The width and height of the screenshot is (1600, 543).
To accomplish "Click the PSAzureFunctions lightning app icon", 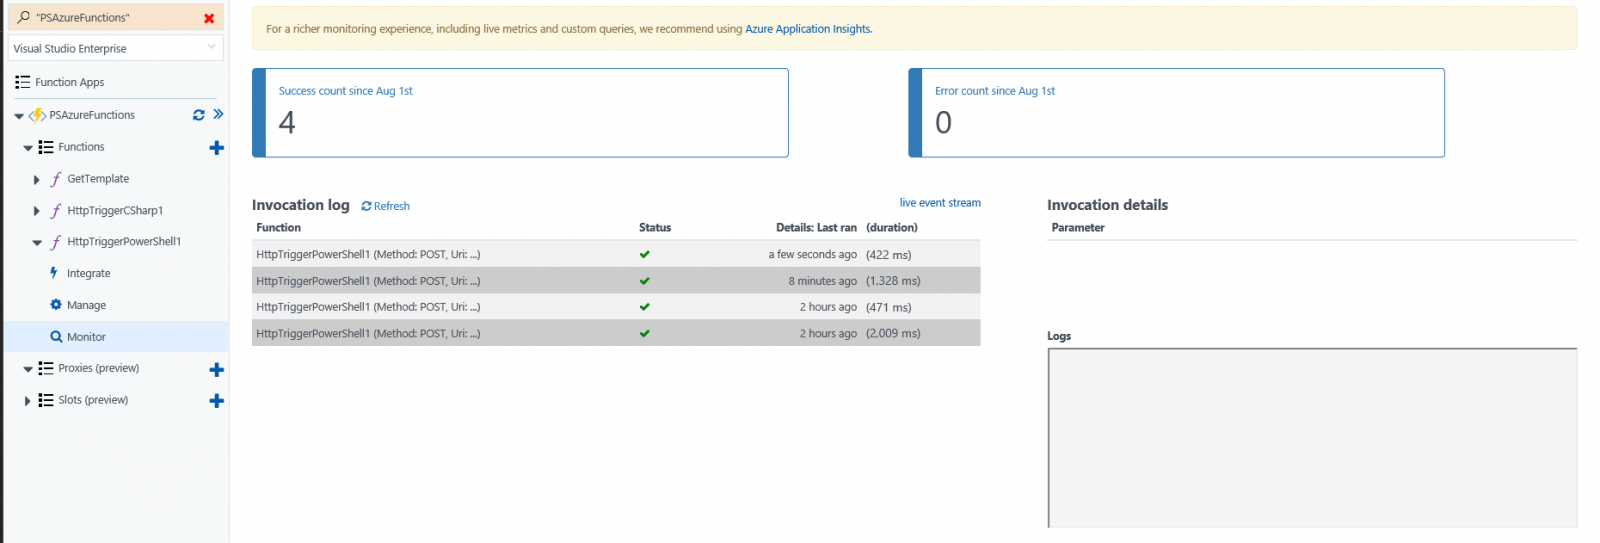I will 38,115.
